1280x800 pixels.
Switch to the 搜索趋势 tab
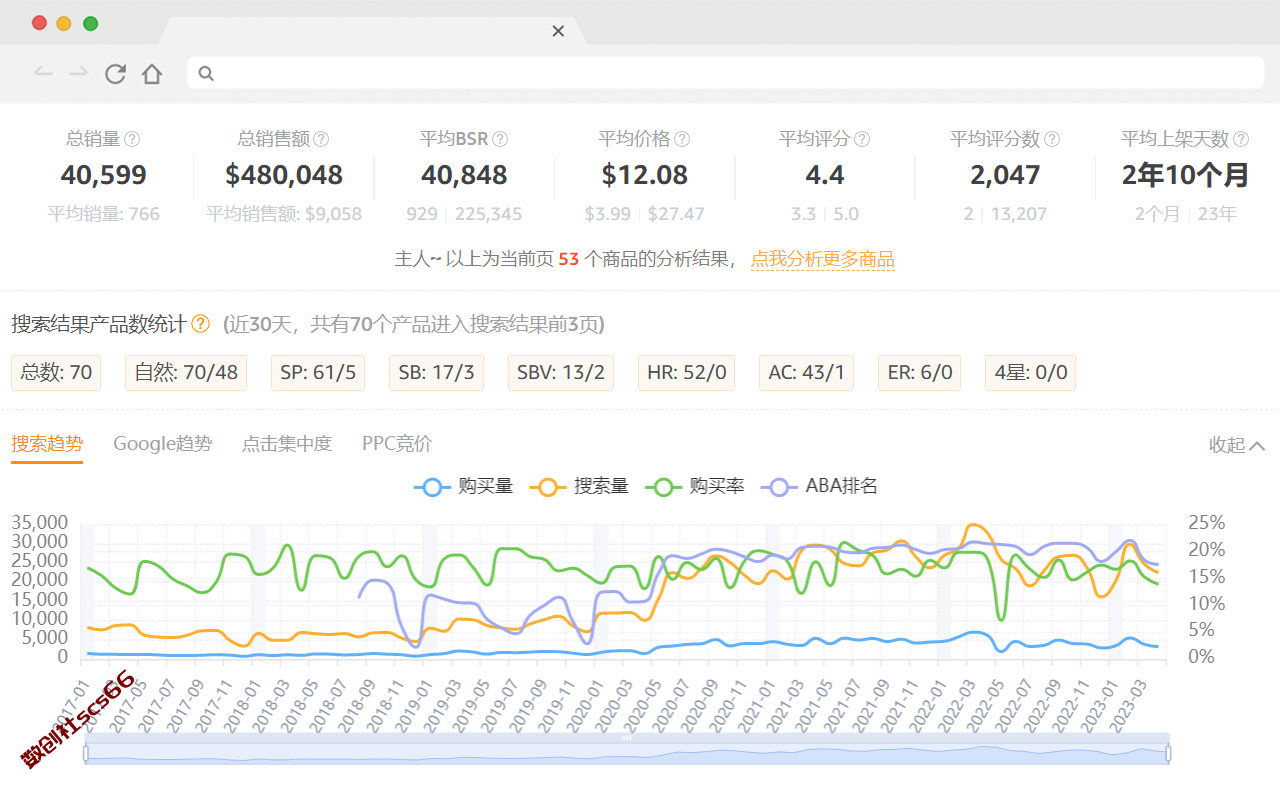coord(47,444)
